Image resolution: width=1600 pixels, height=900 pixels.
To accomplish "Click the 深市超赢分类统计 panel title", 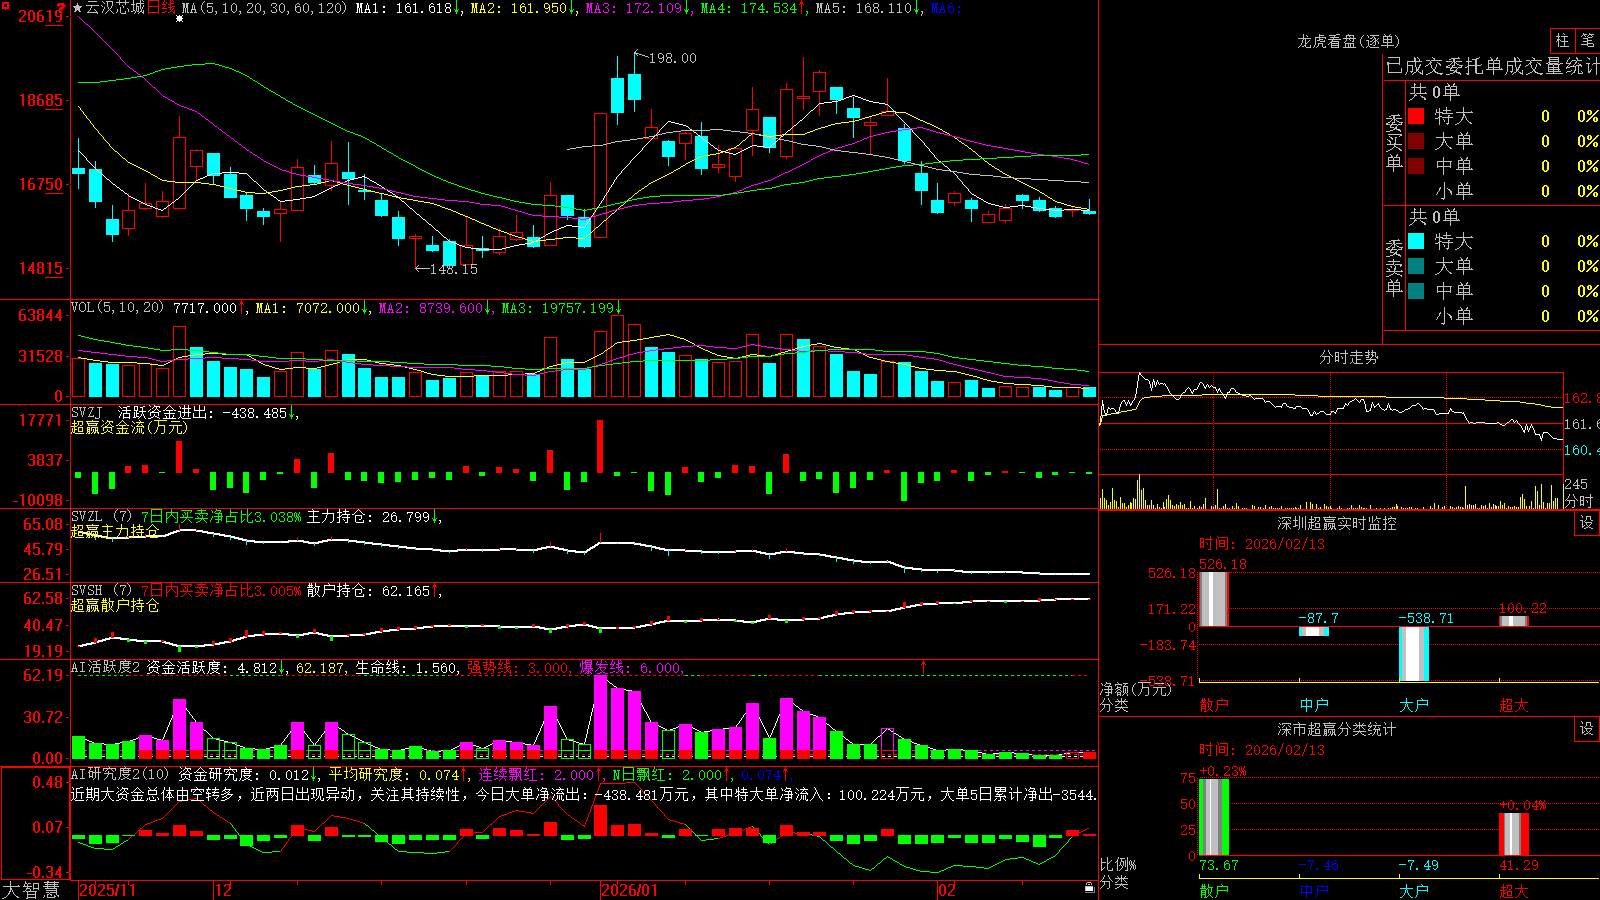I will pos(1336,729).
